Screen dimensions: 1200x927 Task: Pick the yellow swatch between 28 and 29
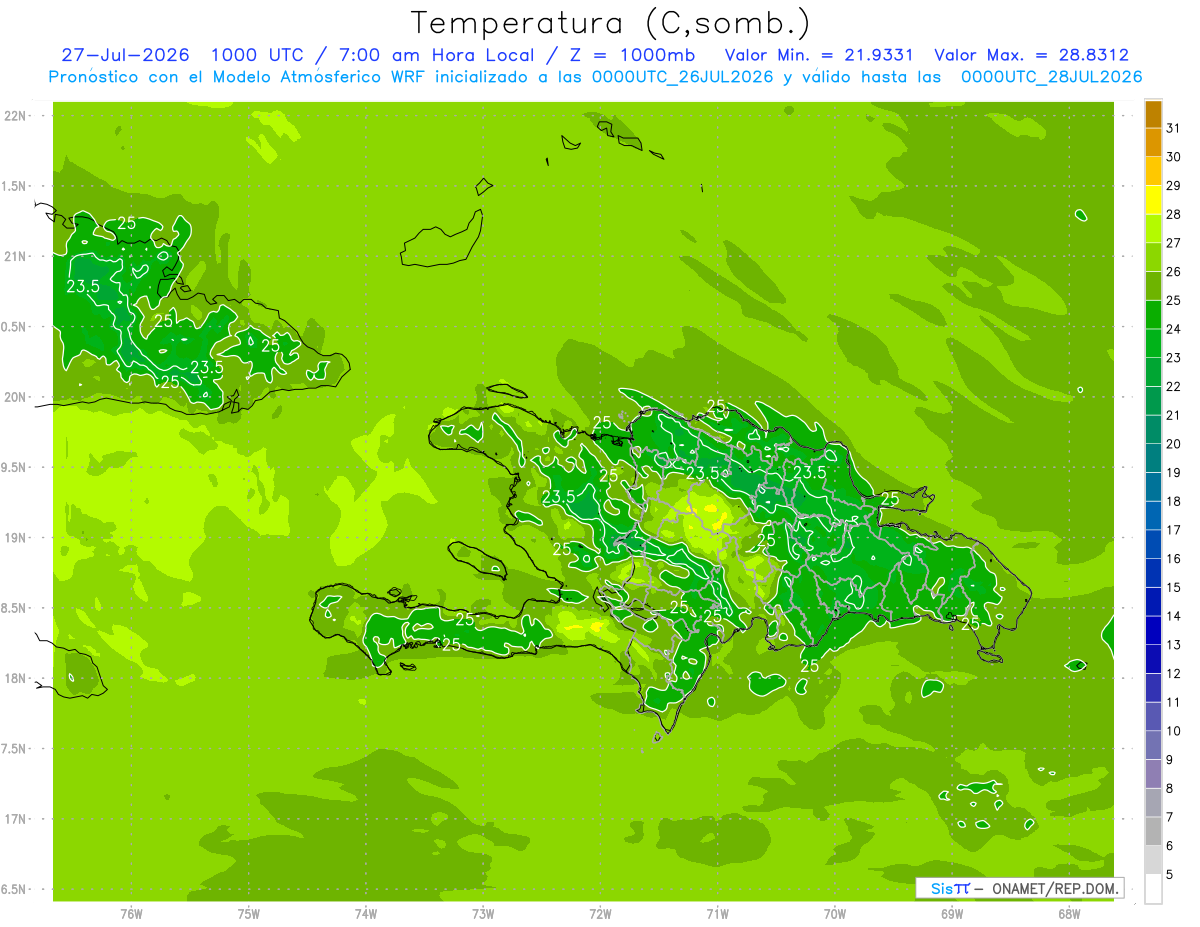1153,199
